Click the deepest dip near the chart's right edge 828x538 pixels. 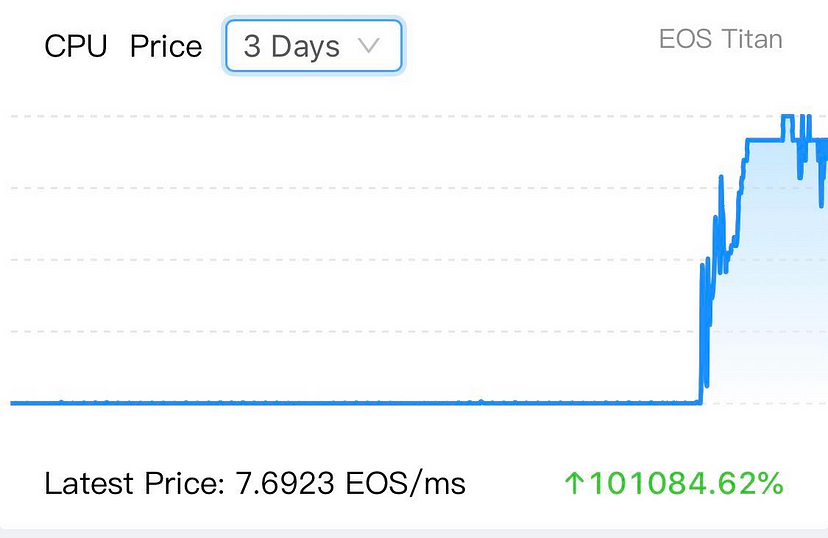pyautogui.click(x=821, y=203)
